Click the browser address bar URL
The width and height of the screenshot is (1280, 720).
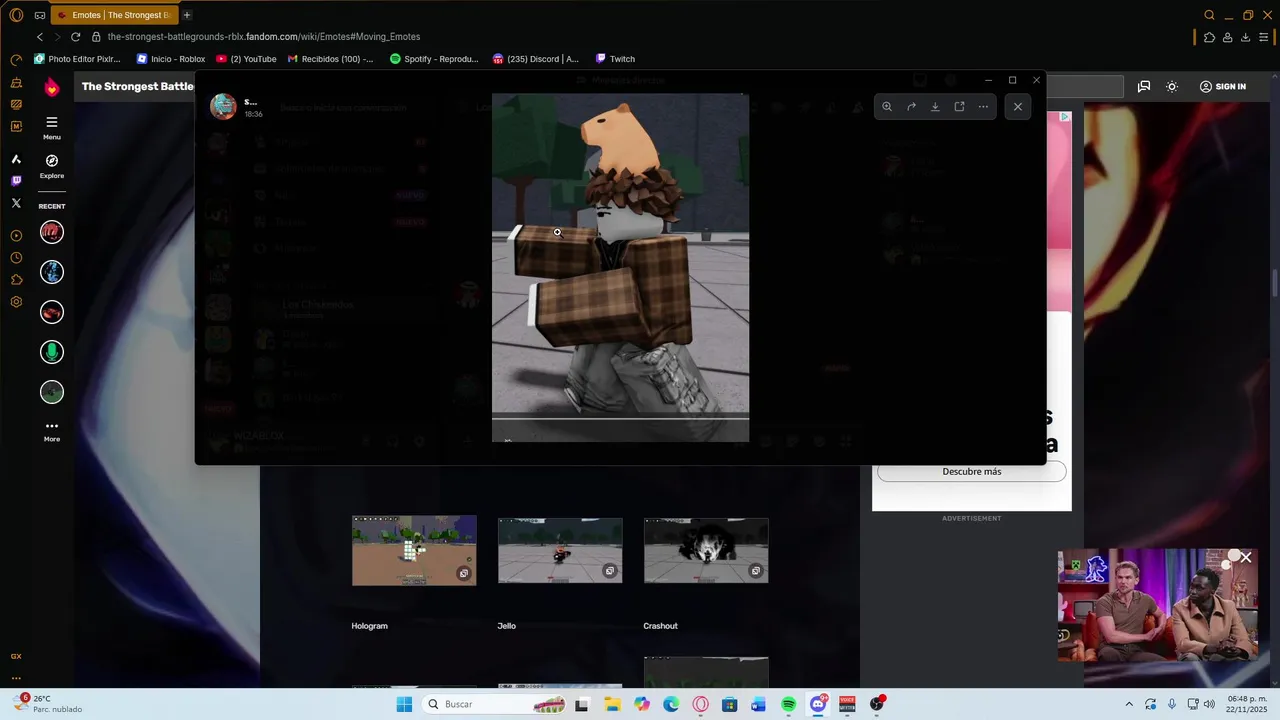(264, 37)
